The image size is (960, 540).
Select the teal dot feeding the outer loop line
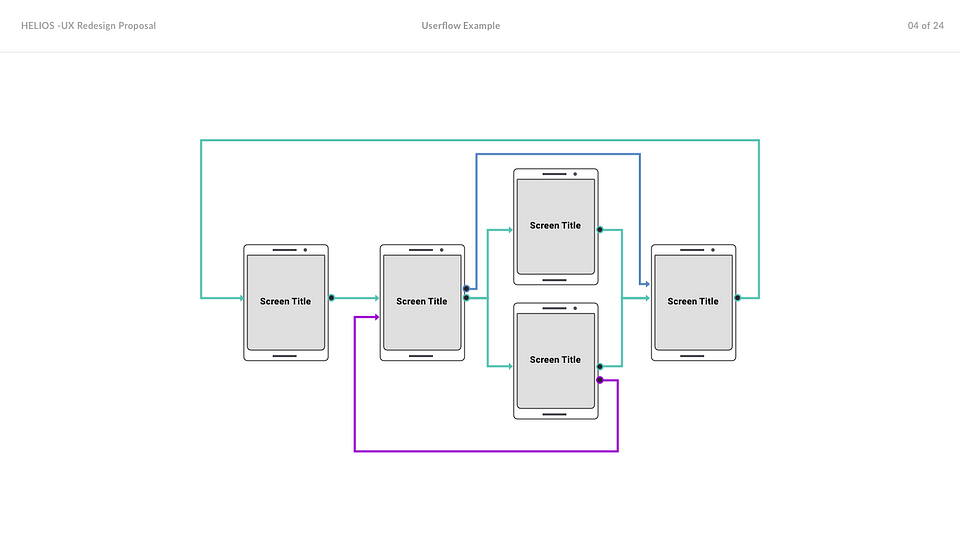738,298
